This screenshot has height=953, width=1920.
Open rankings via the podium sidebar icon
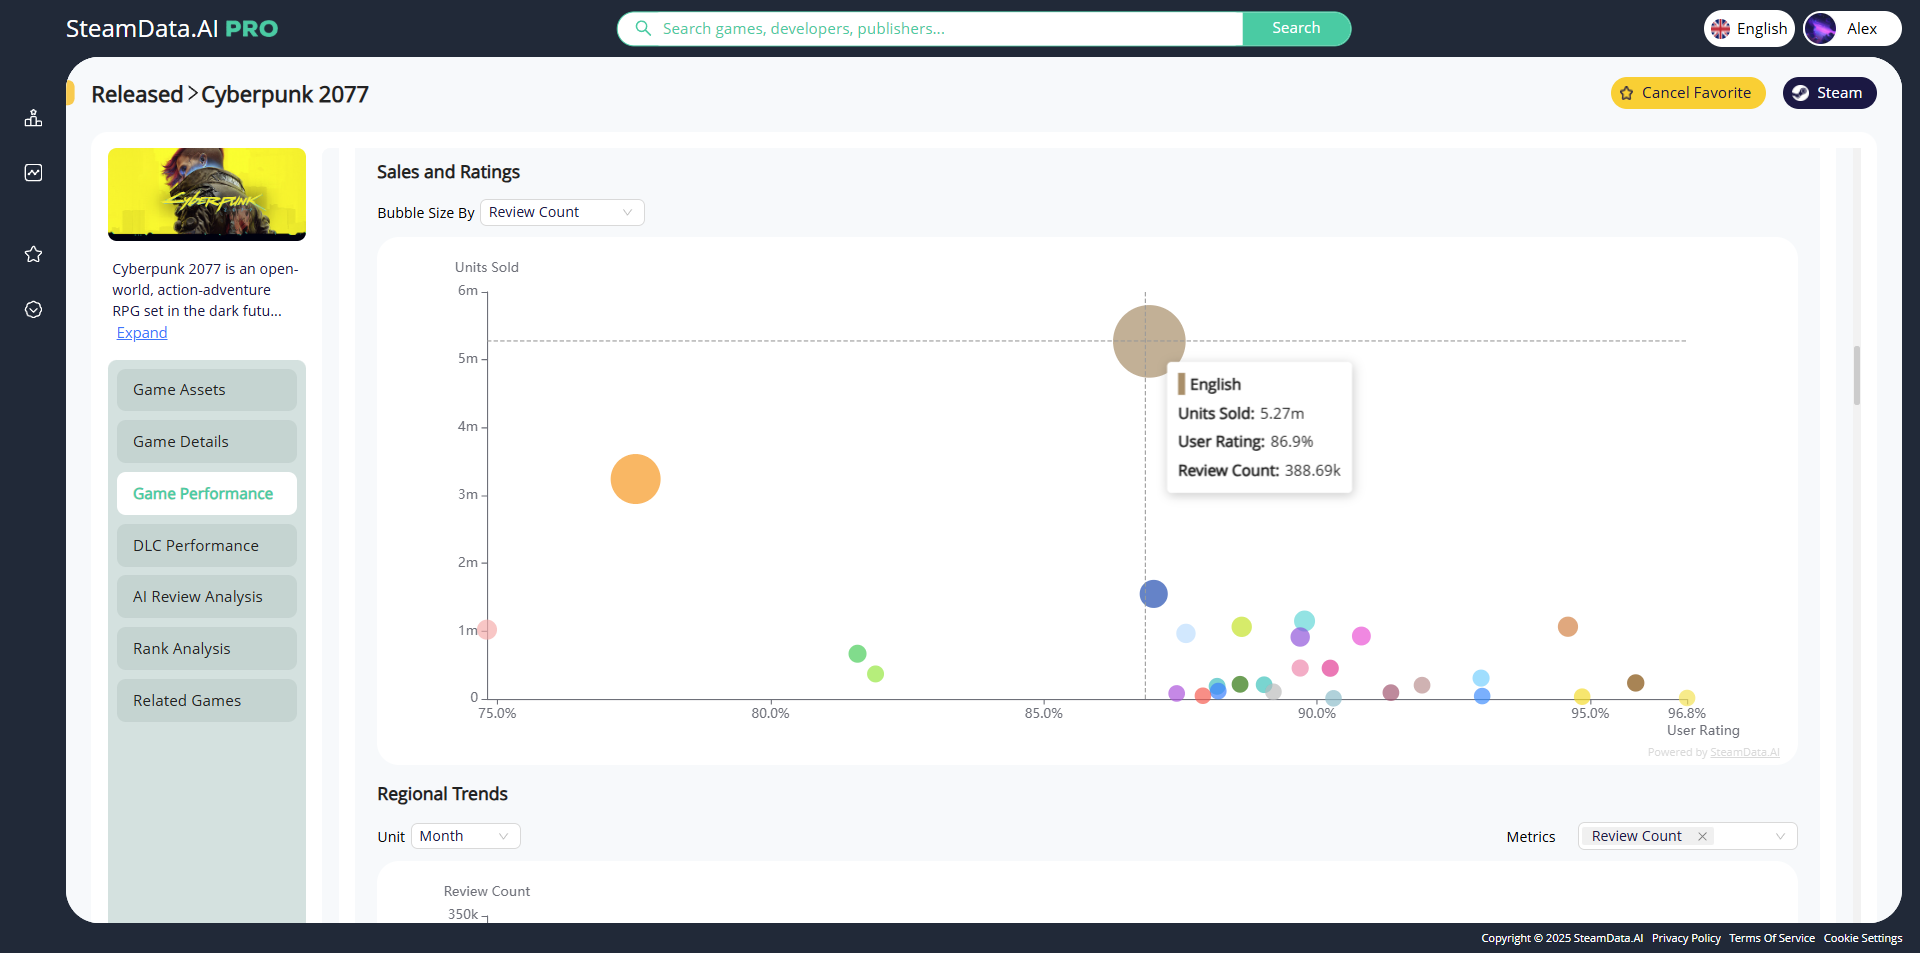coord(33,117)
